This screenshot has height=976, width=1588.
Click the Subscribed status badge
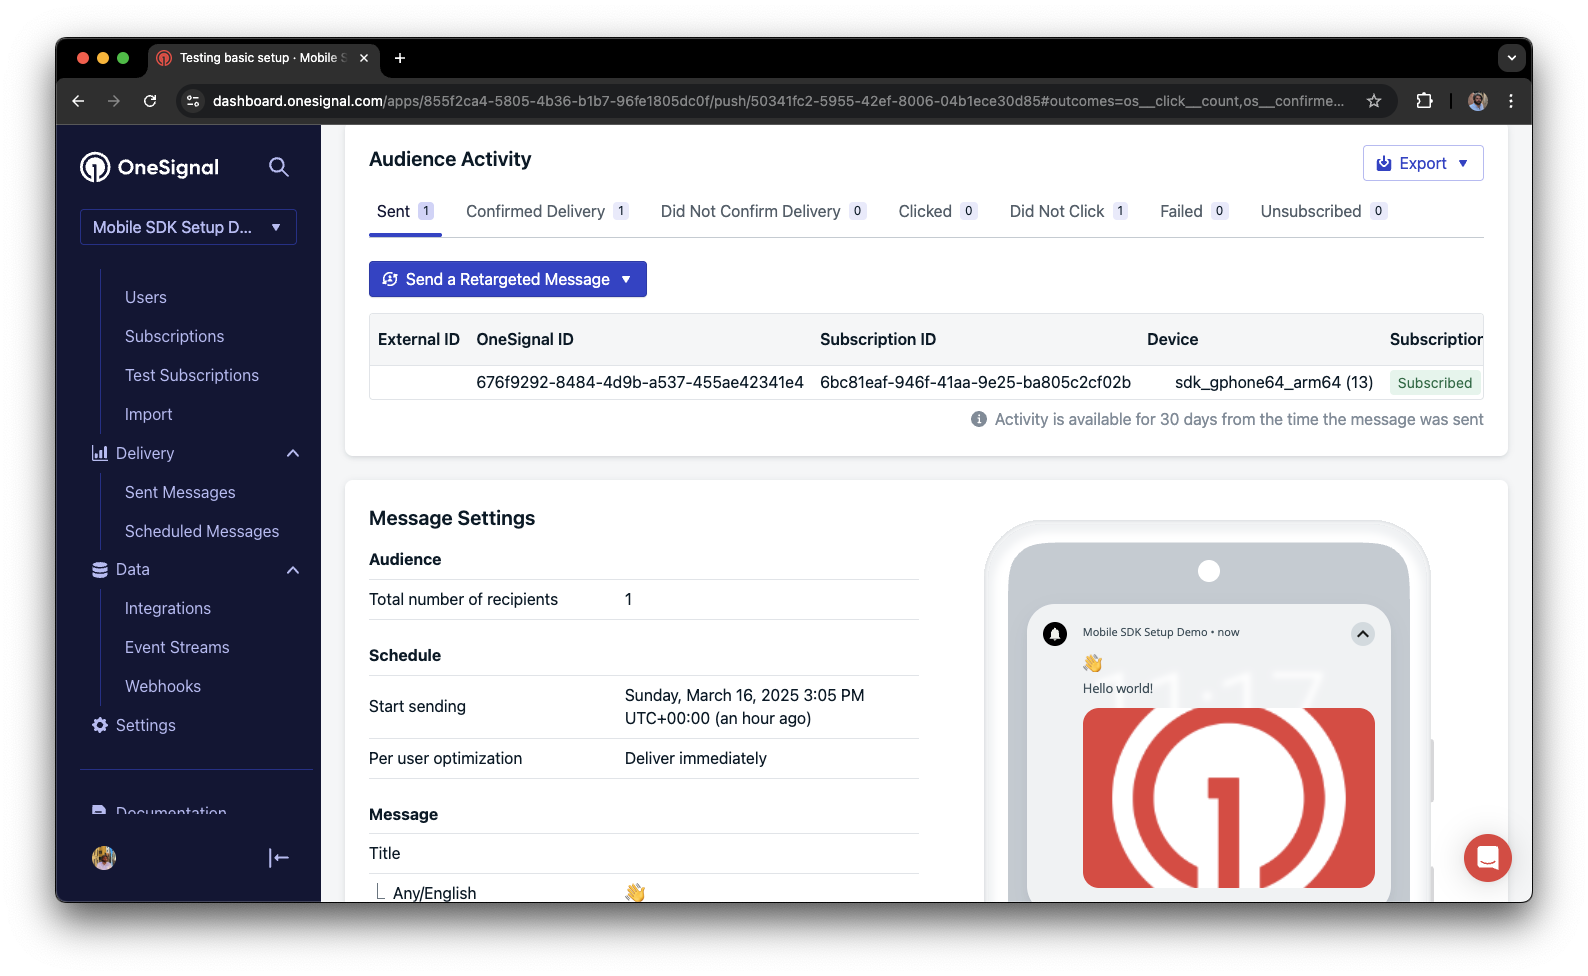(1435, 383)
